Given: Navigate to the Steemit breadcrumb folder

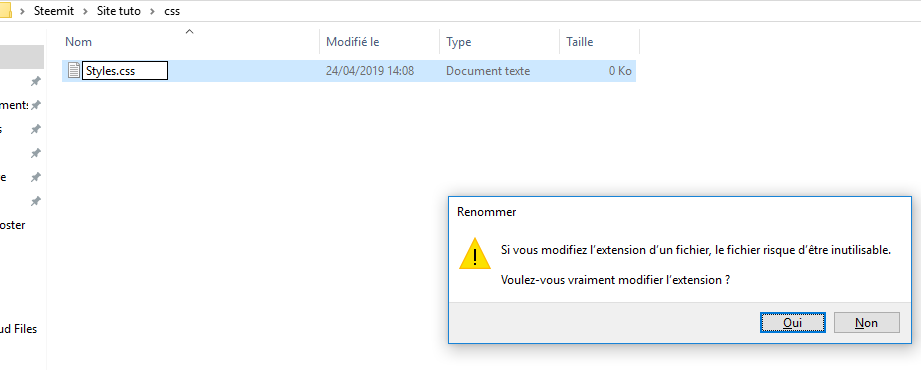Looking at the screenshot, I should pyautogui.click(x=54, y=11).
